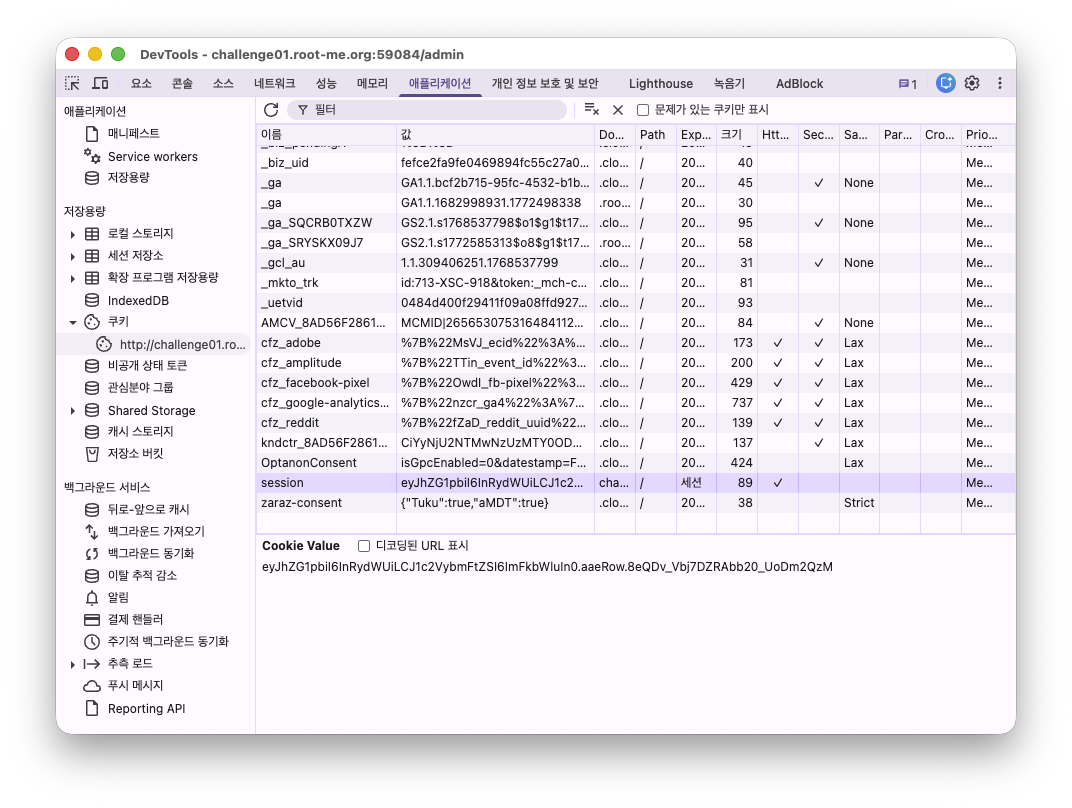Select the cfz_adobe cookie row
Screen dimensions: 1072x808
coord(635,342)
